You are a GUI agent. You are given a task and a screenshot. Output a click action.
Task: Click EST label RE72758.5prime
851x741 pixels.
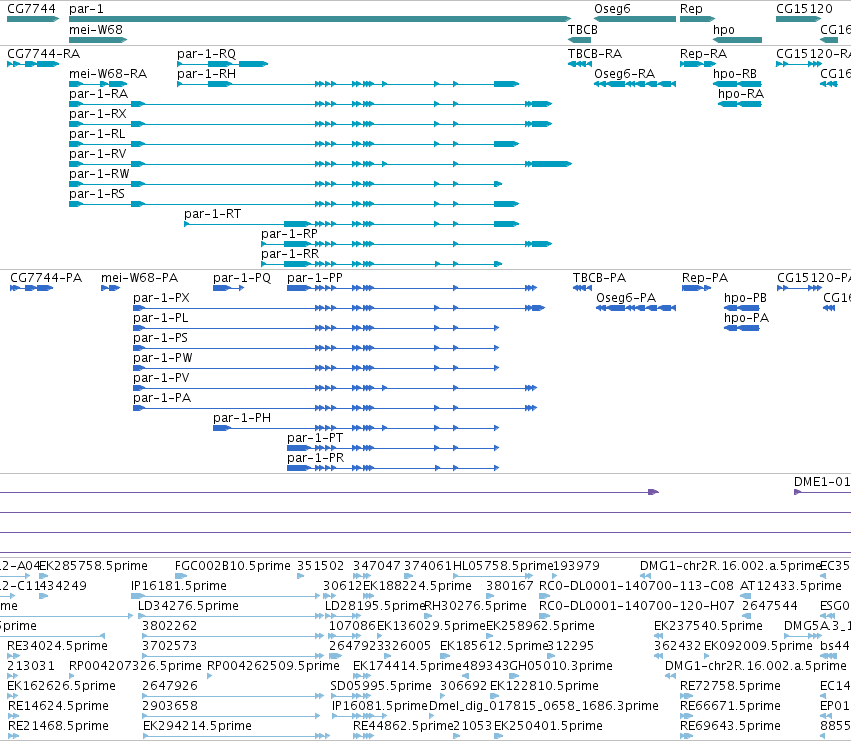point(730,686)
